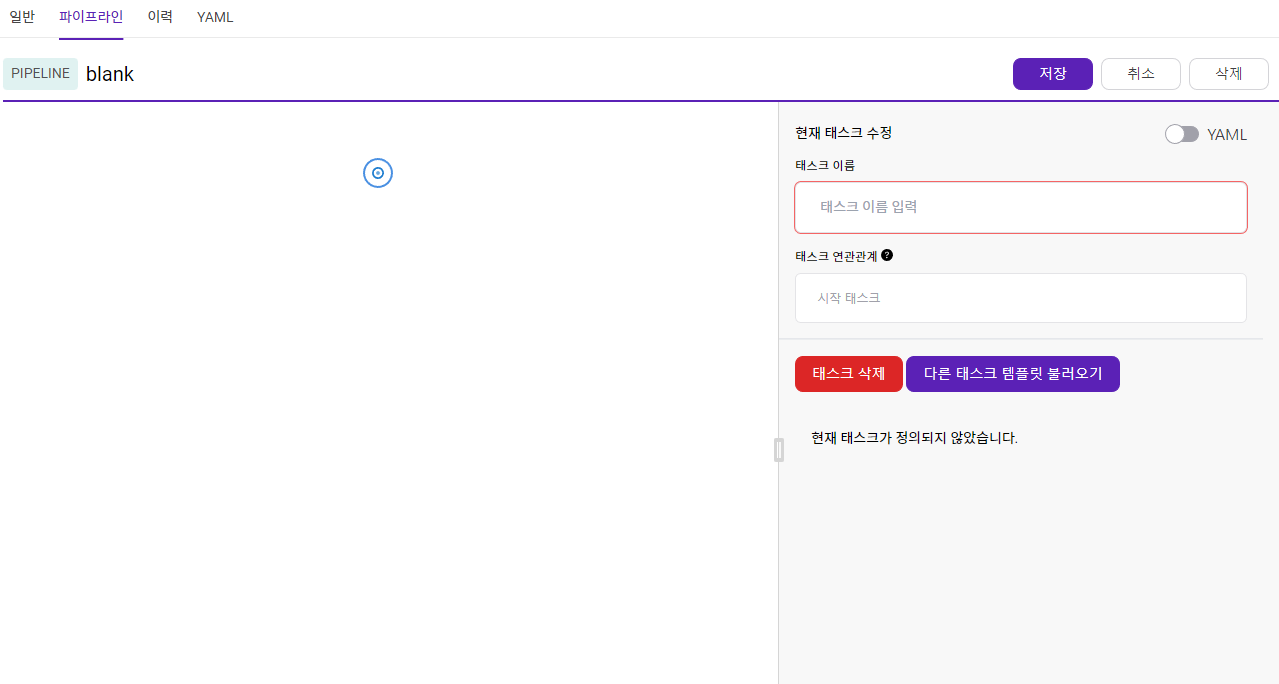The width and height of the screenshot is (1279, 684).
Task: Focus the 태스크 이름 입력 field
Action: [x=1021, y=207]
